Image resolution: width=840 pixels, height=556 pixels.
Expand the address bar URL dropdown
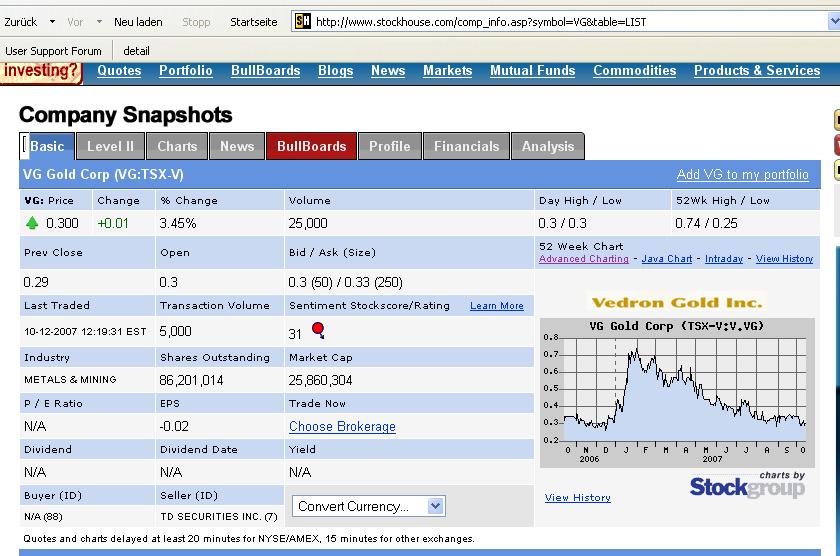(834, 21)
